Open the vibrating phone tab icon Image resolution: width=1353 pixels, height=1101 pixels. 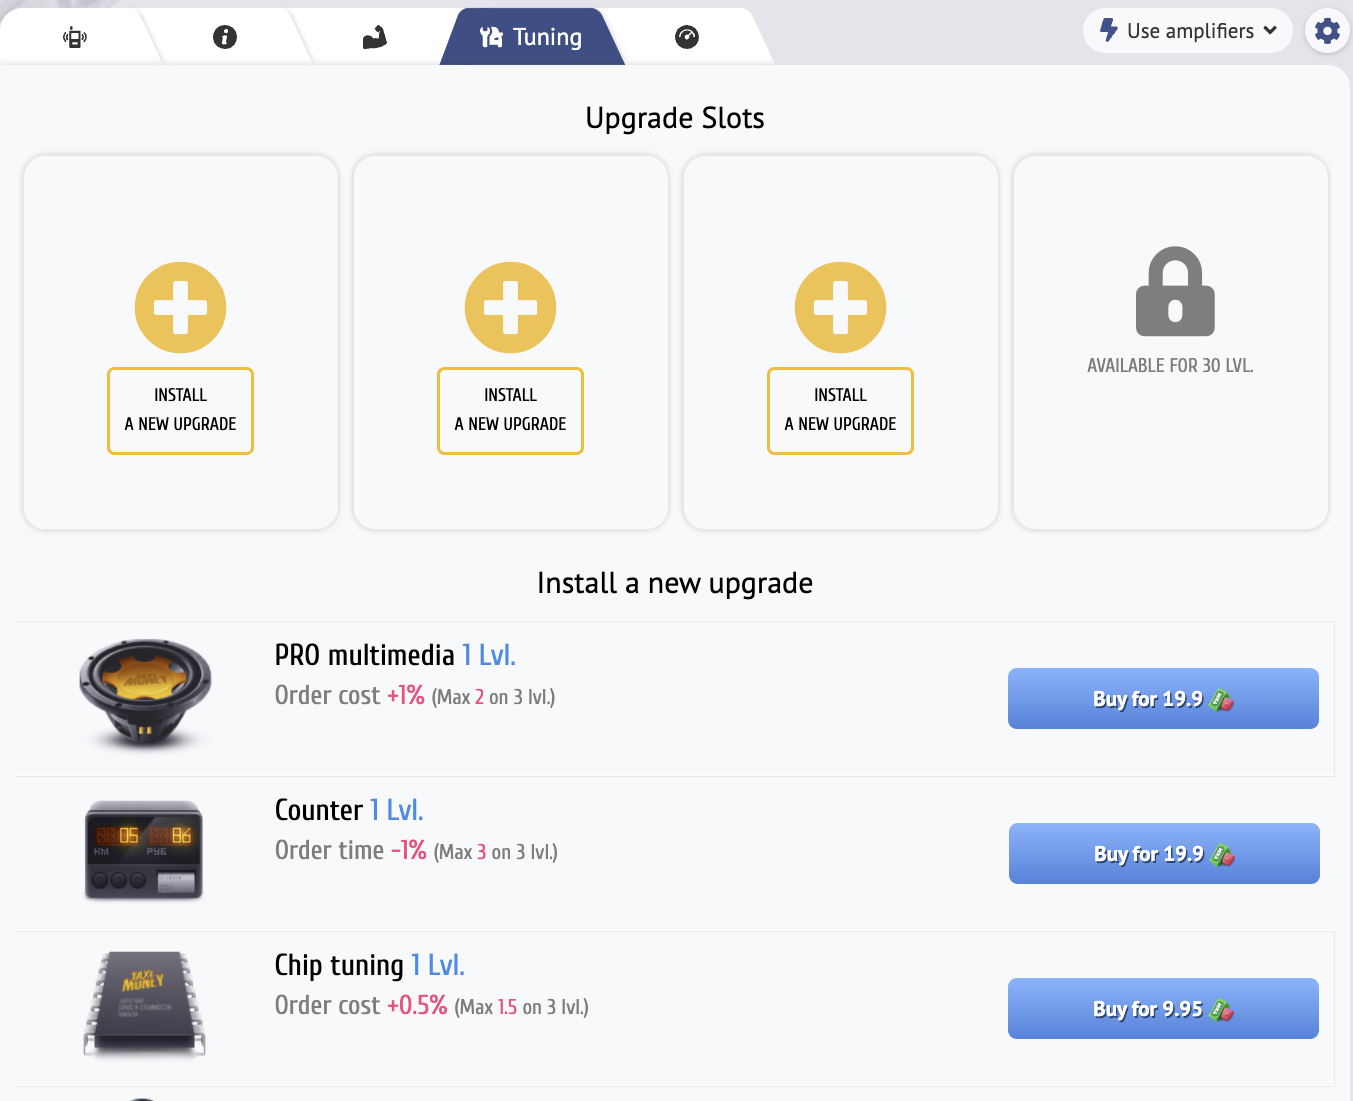pos(75,38)
